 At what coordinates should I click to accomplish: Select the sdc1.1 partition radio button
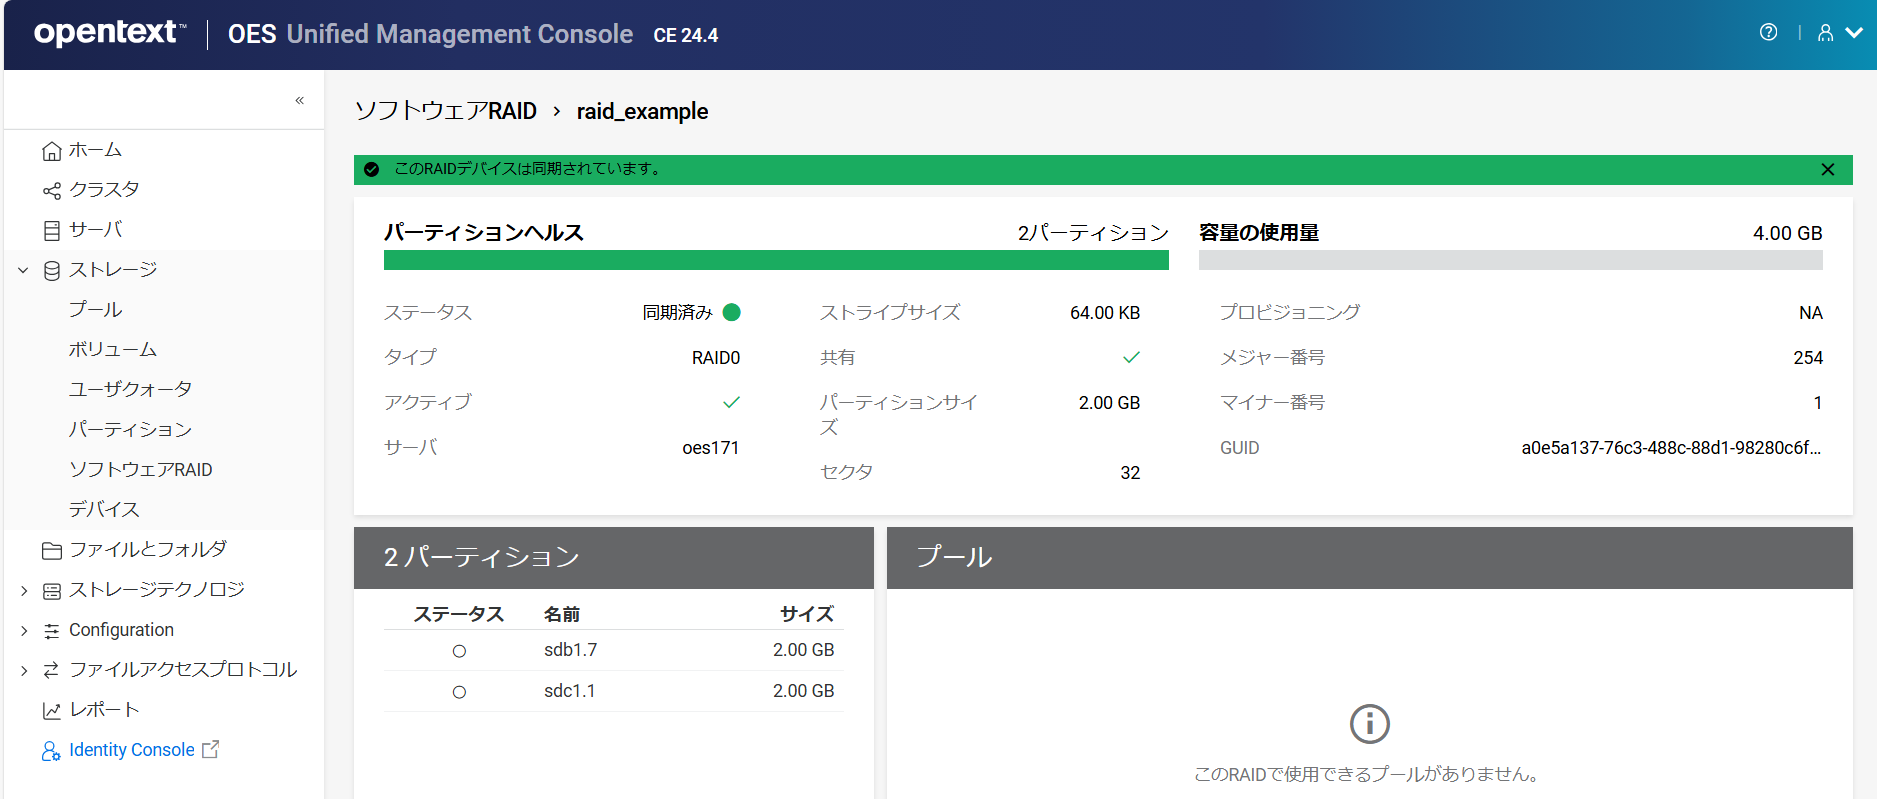pyautogui.click(x=459, y=692)
